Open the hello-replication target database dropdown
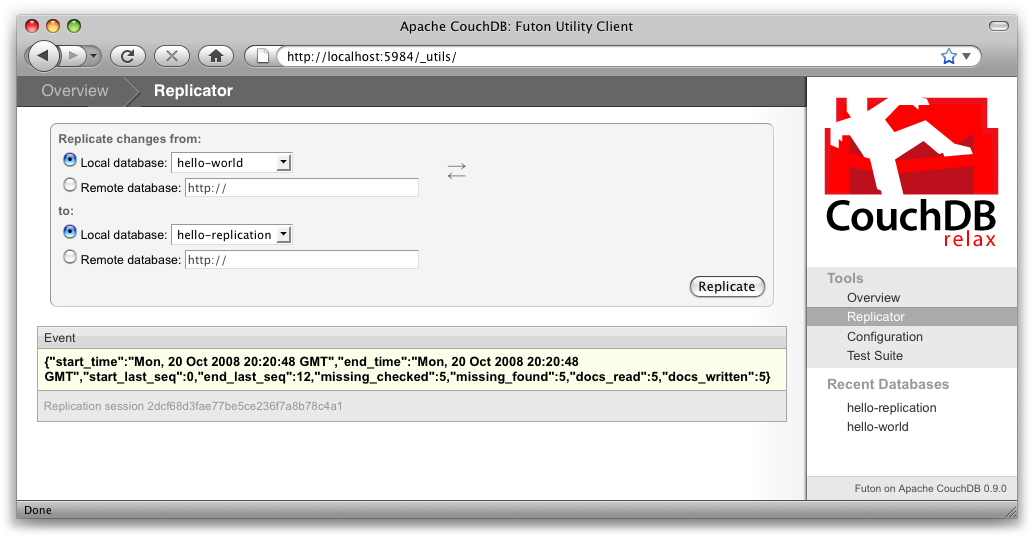 point(231,235)
